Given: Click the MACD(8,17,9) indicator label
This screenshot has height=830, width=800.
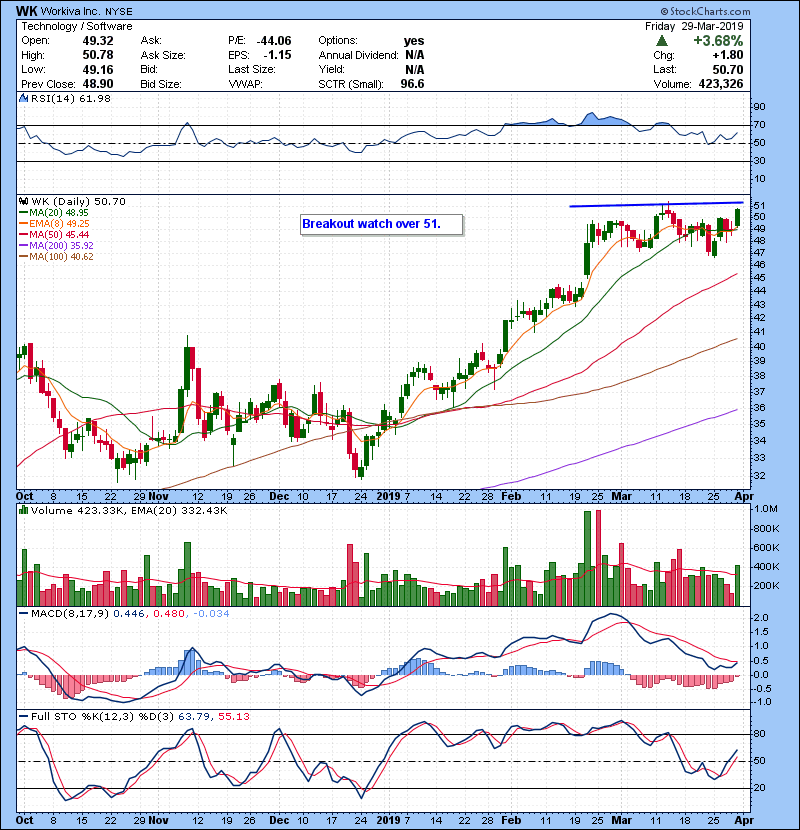Looking at the screenshot, I should pos(70,614).
